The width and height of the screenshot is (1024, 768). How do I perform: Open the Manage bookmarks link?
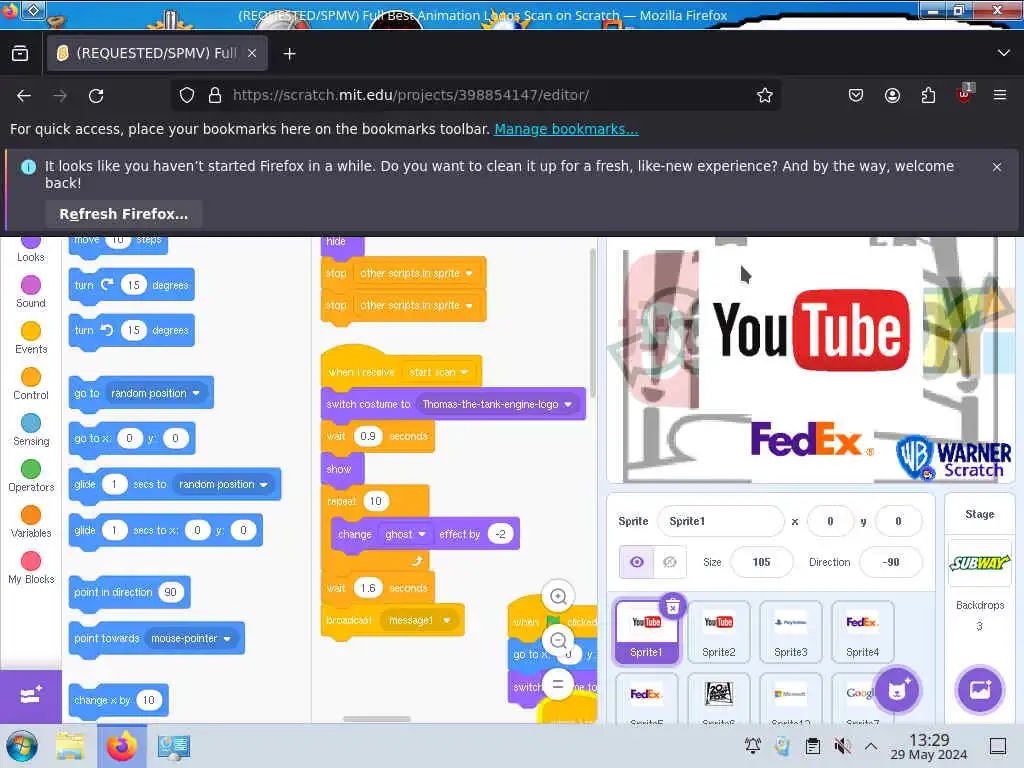566,129
